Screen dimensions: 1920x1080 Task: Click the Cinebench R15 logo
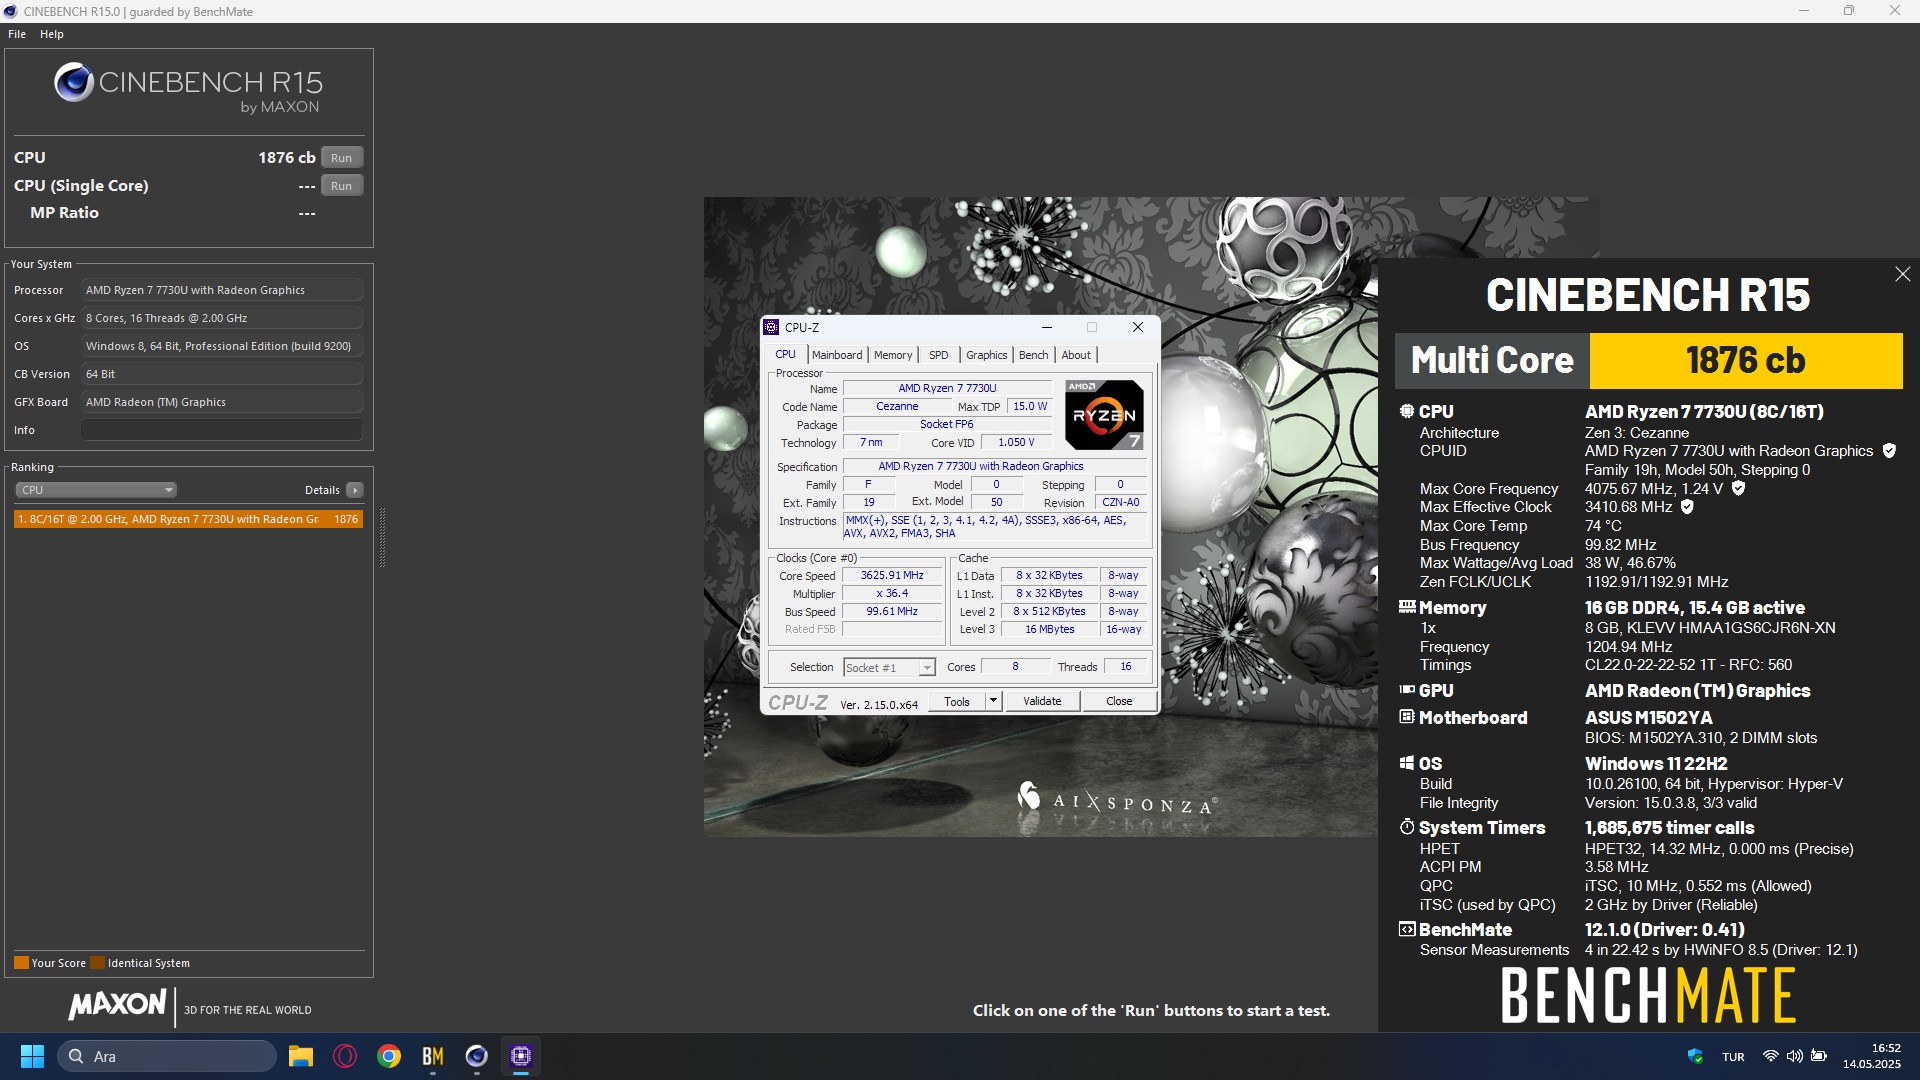(188, 88)
